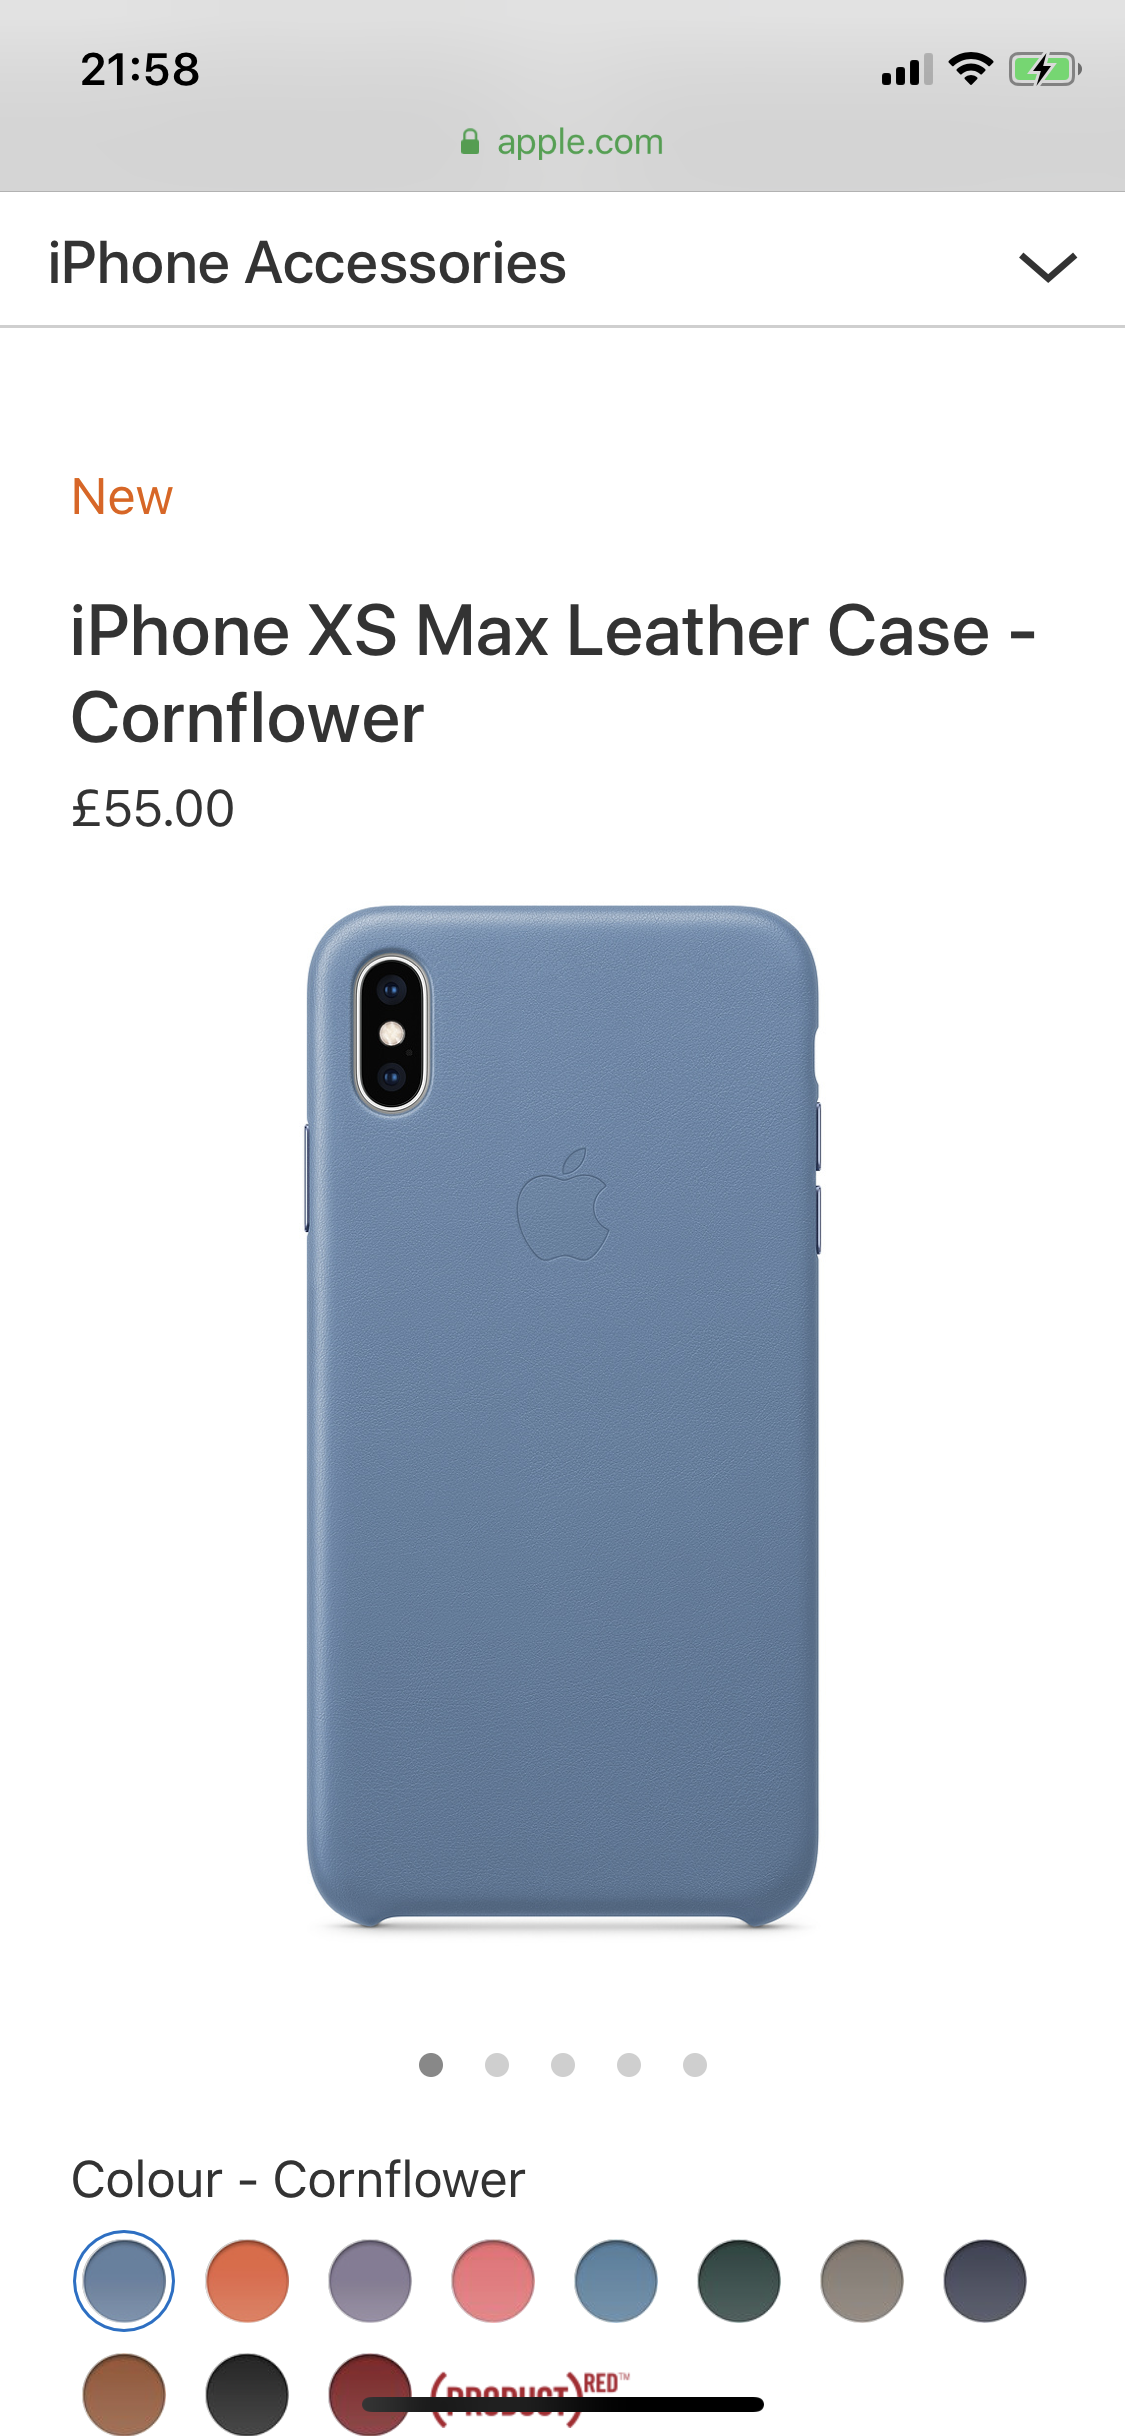Tap the apple.com address bar
Image resolution: width=1125 pixels, height=2436 pixels.
562,142
